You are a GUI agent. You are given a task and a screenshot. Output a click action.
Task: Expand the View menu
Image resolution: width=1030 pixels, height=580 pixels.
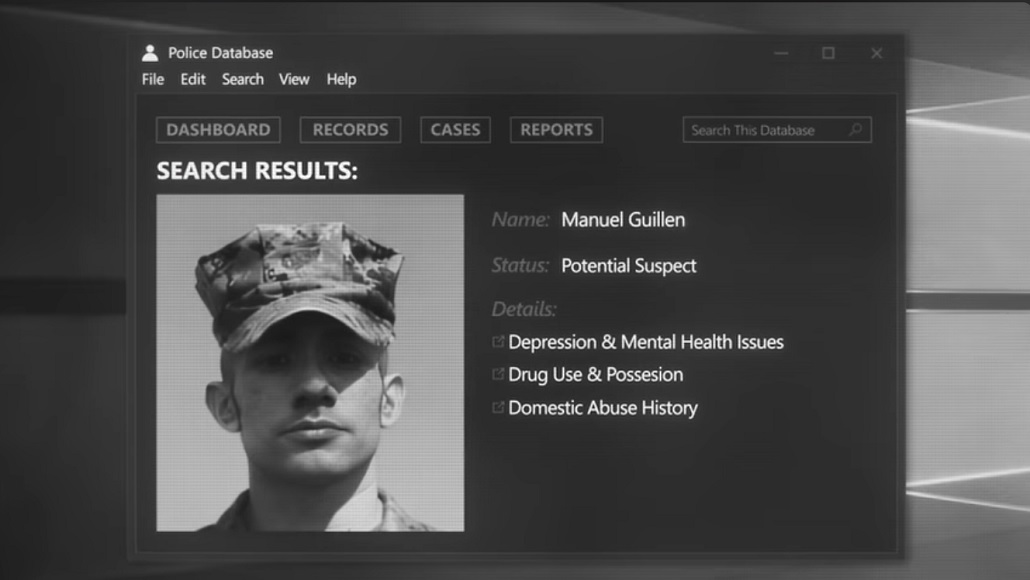point(294,79)
